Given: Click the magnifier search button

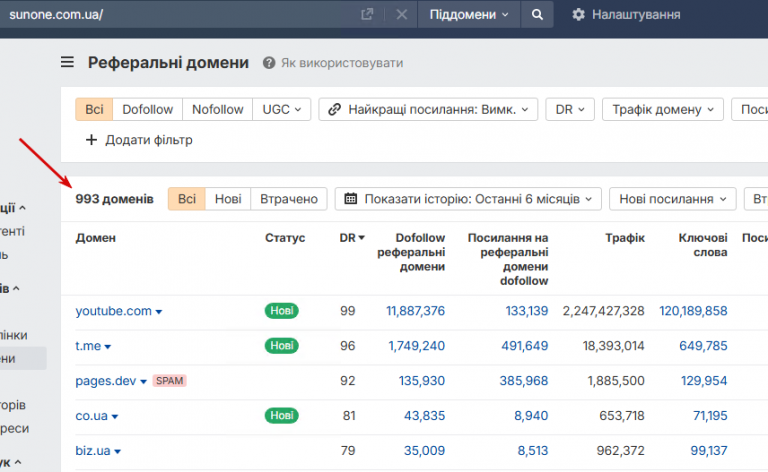Looking at the screenshot, I should 537,15.
